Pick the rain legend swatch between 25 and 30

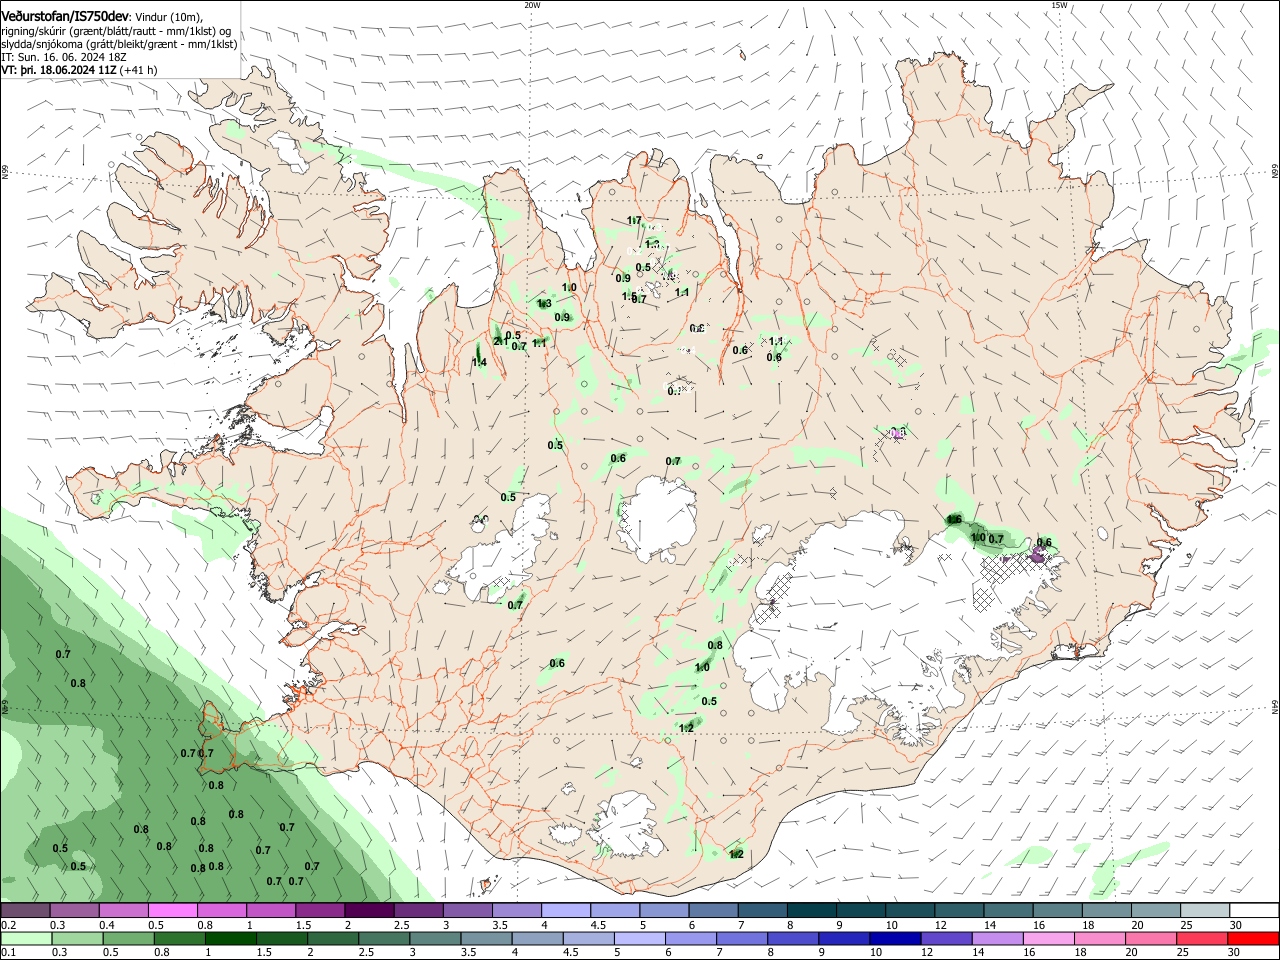[x=1203, y=939]
